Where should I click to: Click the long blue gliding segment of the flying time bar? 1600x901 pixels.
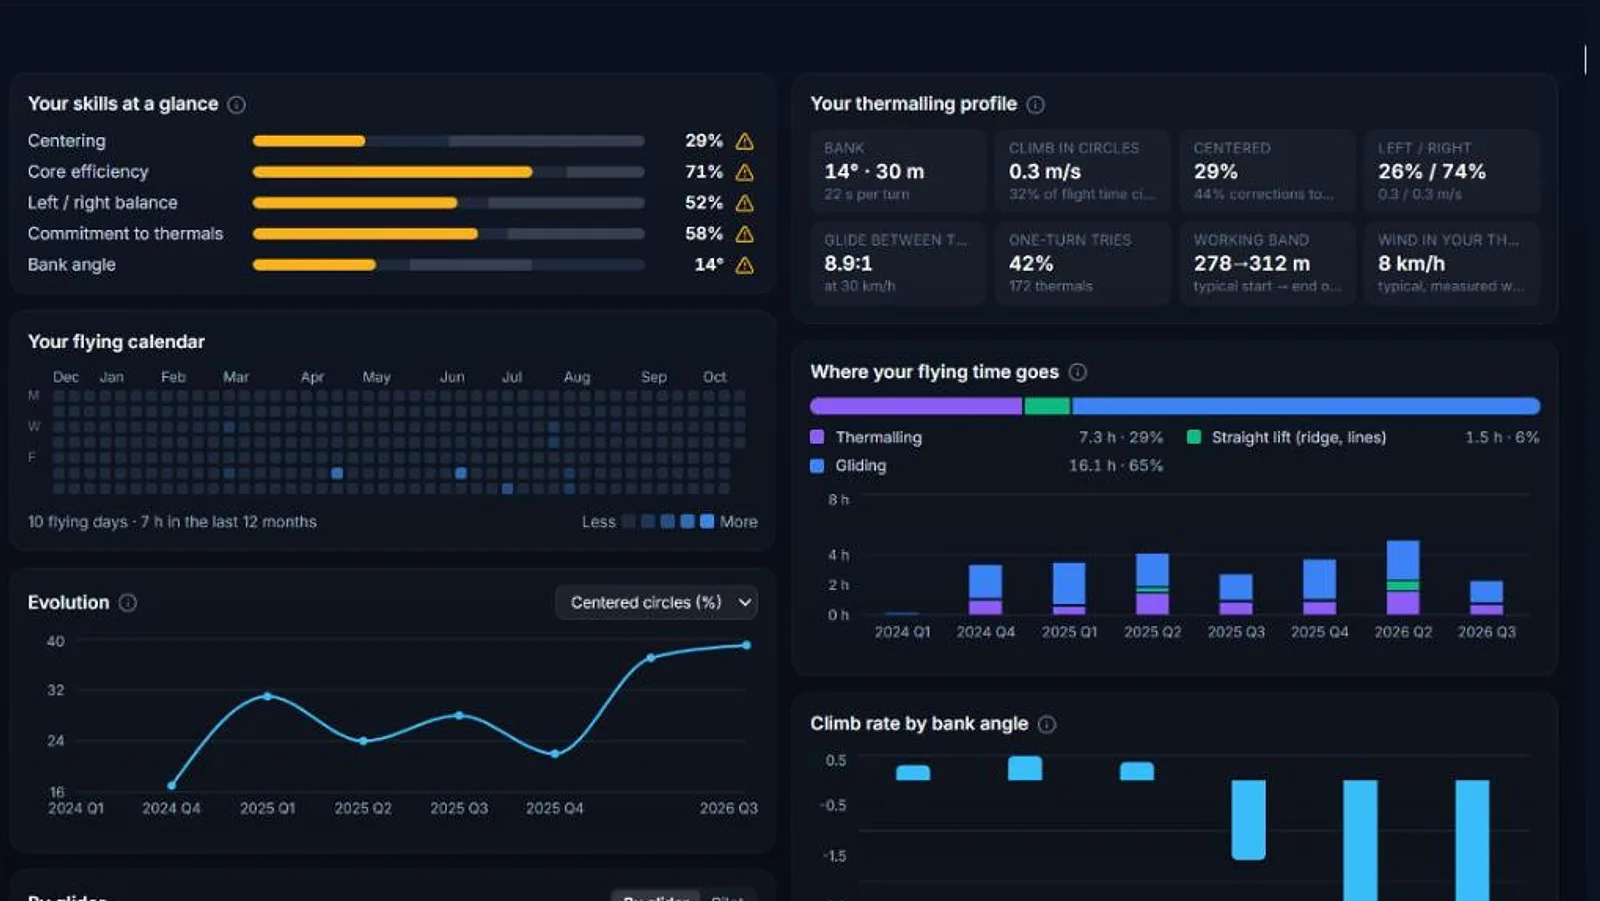point(1306,406)
